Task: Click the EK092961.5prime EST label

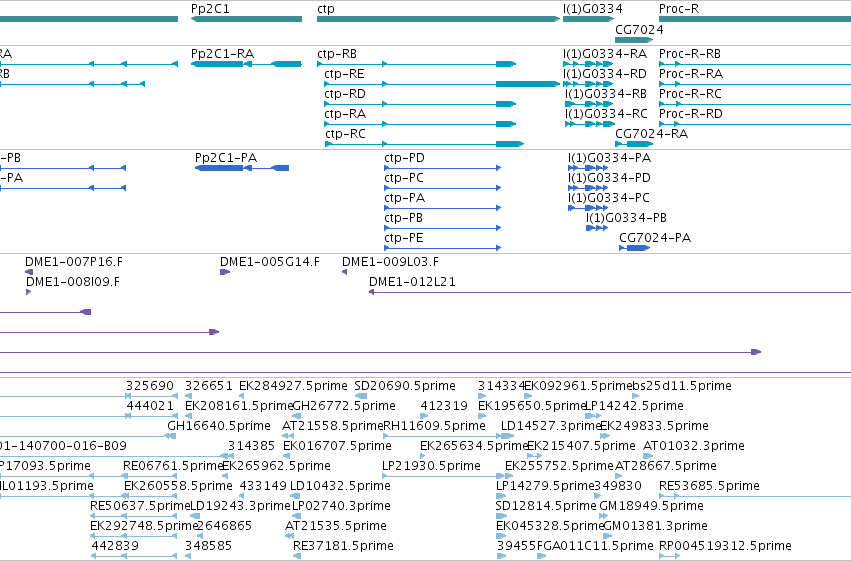Action: click(579, 386)
